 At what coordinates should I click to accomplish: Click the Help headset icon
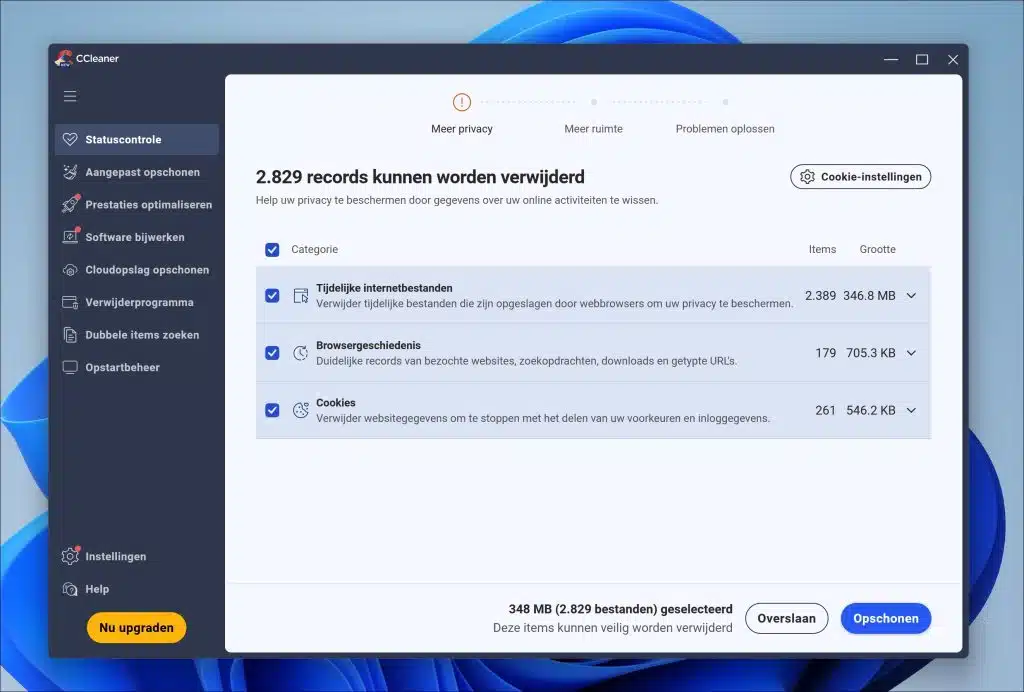coord(70,589)
